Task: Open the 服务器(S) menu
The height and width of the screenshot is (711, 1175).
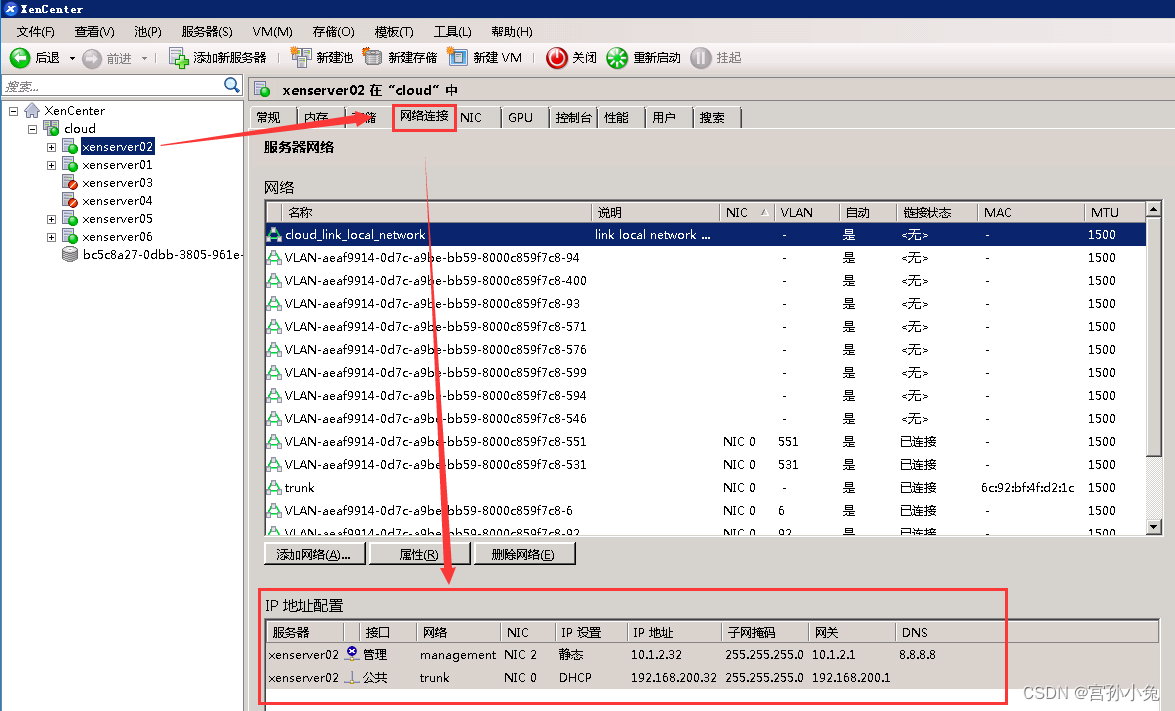Action: (x=206, y=31)
